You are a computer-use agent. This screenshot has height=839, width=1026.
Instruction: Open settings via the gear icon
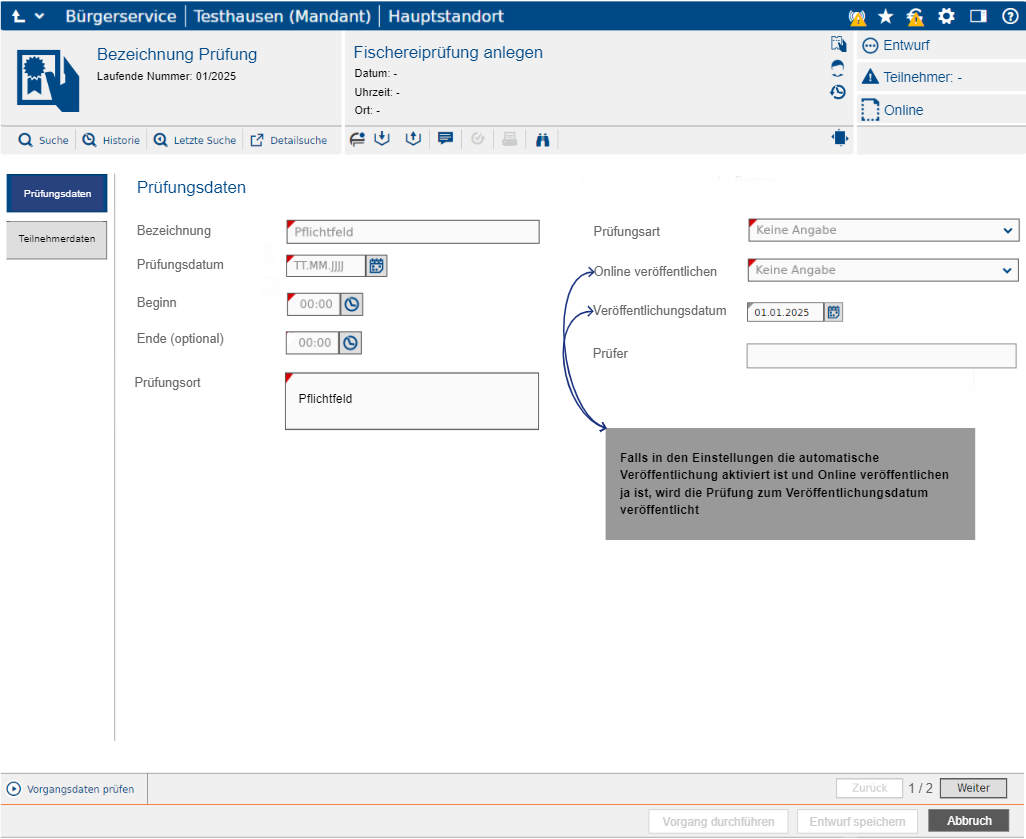(x=946, y=17)
